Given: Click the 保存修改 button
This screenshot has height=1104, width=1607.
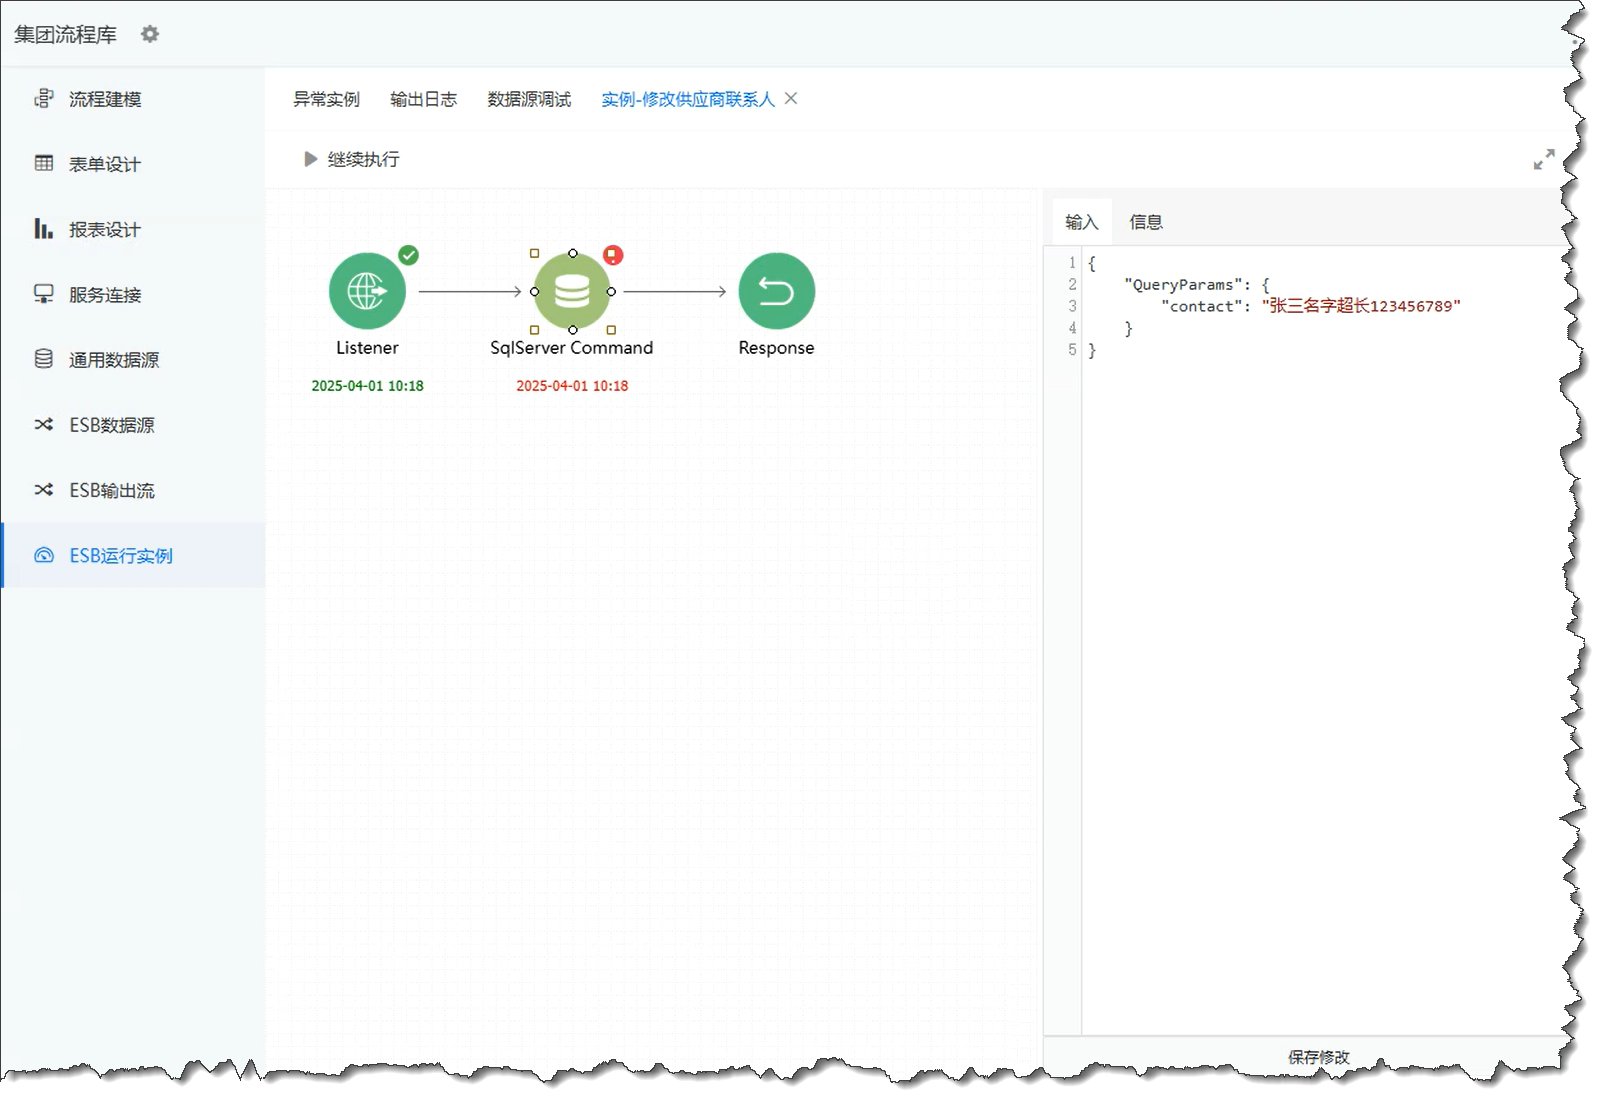Looking at the screenshot, I should pyautogui.click(x=1317, y=1056).
